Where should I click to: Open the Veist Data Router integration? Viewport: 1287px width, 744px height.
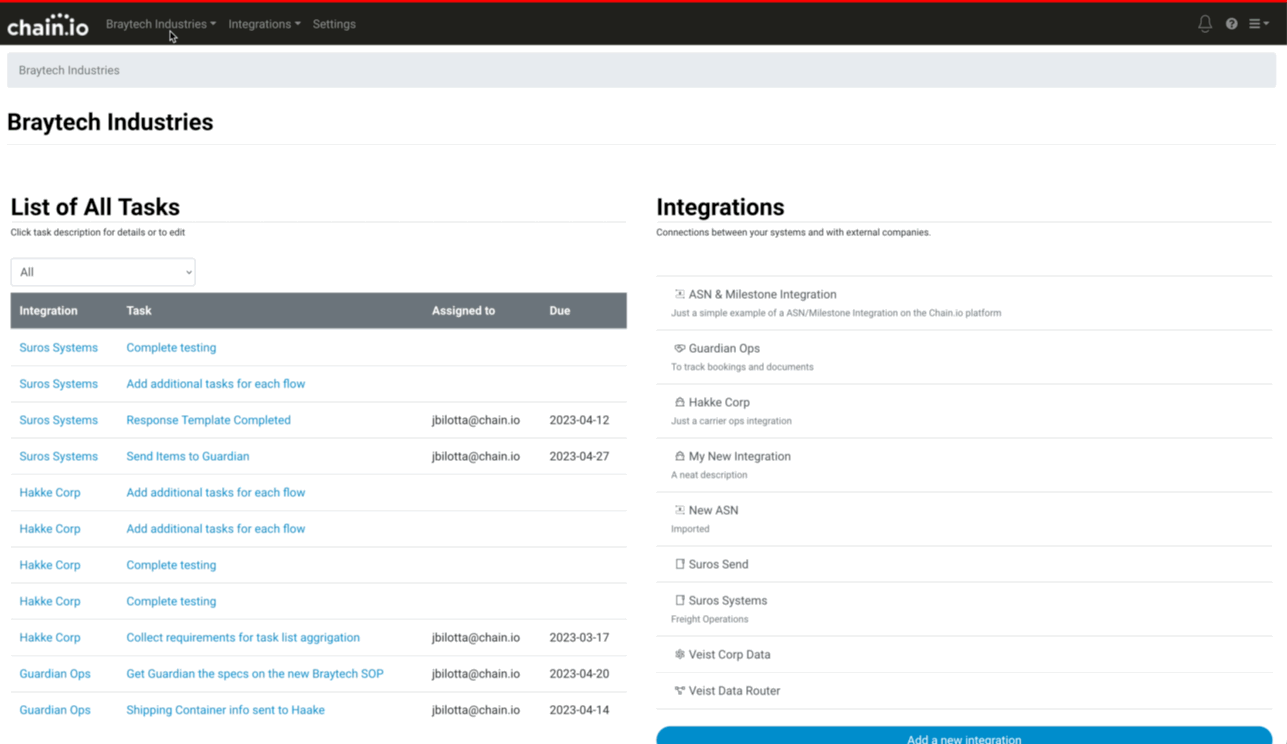pyautogui.click(x=734, y=690)
